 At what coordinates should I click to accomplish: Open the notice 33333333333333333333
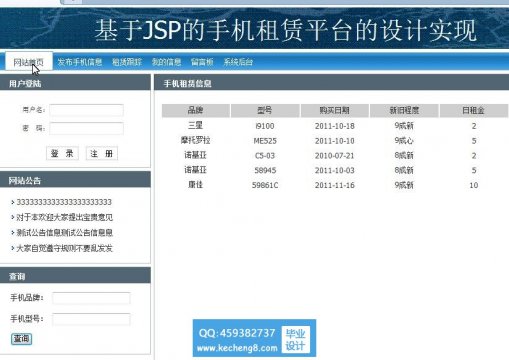tap(64, 202)
